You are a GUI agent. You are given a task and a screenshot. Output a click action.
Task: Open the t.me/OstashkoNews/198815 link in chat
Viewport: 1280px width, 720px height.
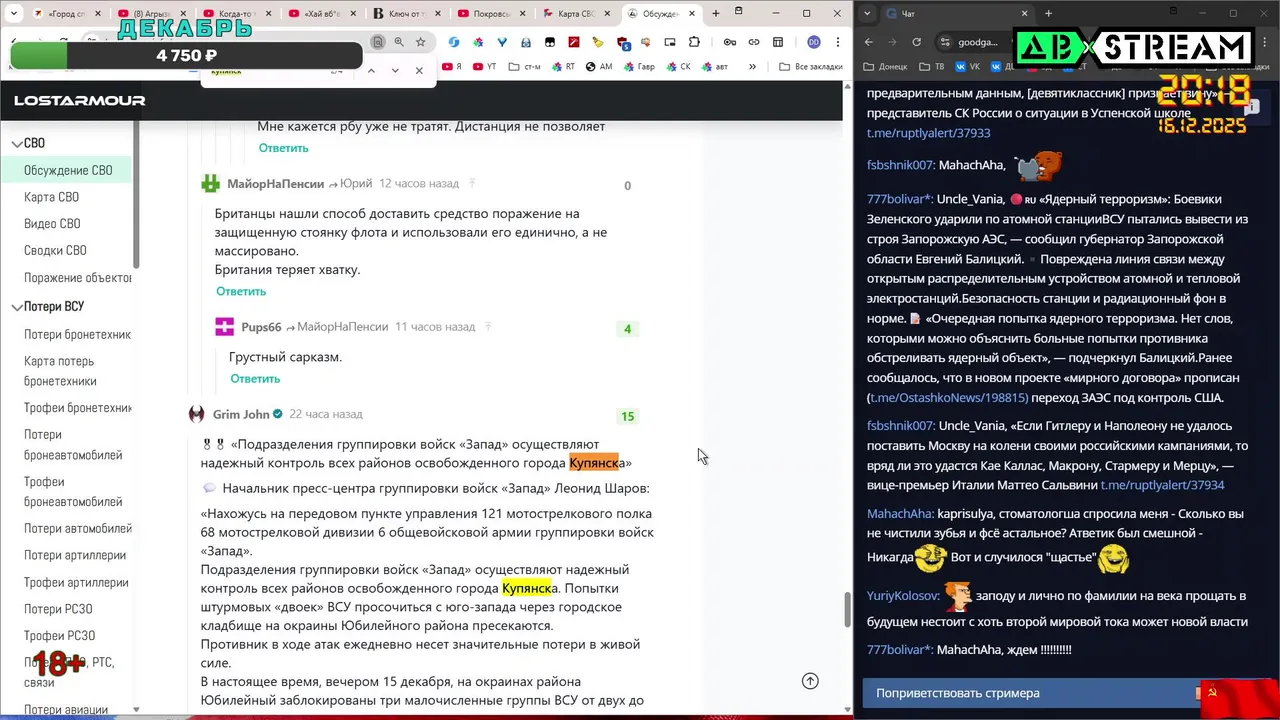tap(949, 398)
